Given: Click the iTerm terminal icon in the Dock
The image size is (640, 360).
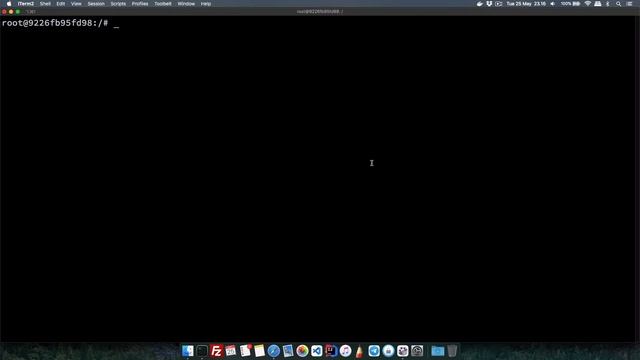Looking at the screenshot, I should point(202,351).
